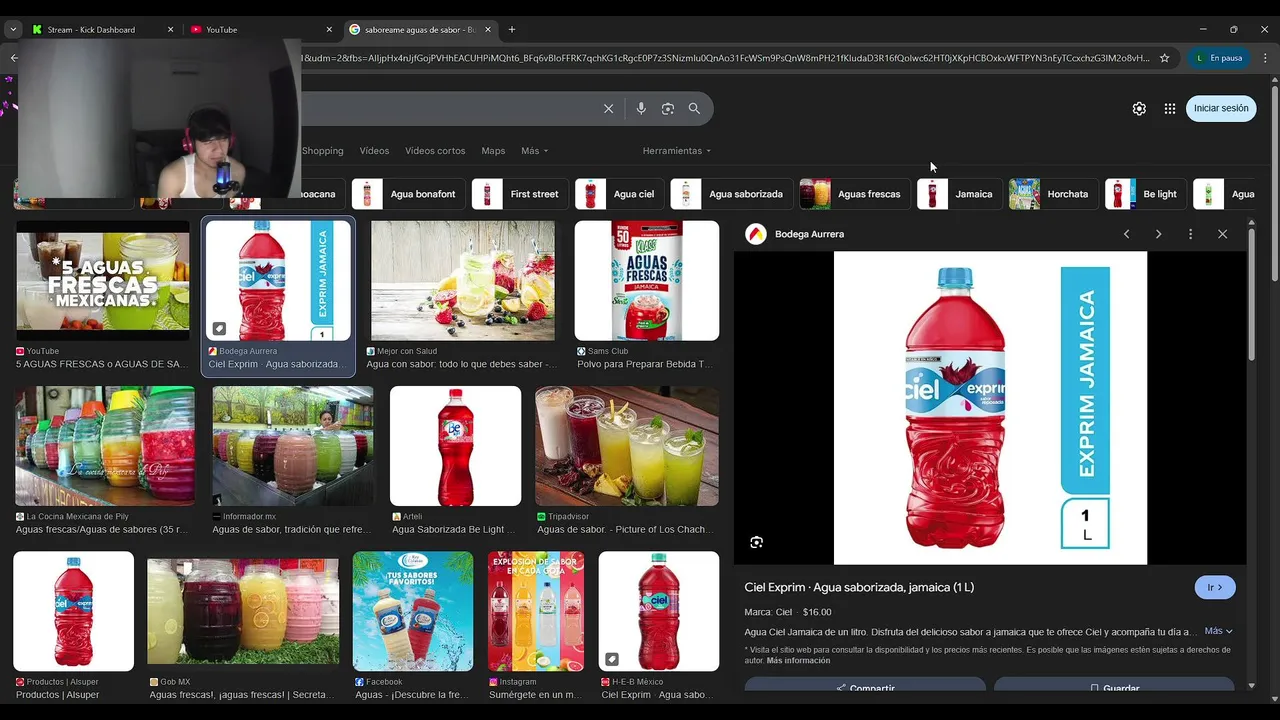Open the Maps search tab
This screenshot has width=1280, height=720.
click(x=493, y=151)
